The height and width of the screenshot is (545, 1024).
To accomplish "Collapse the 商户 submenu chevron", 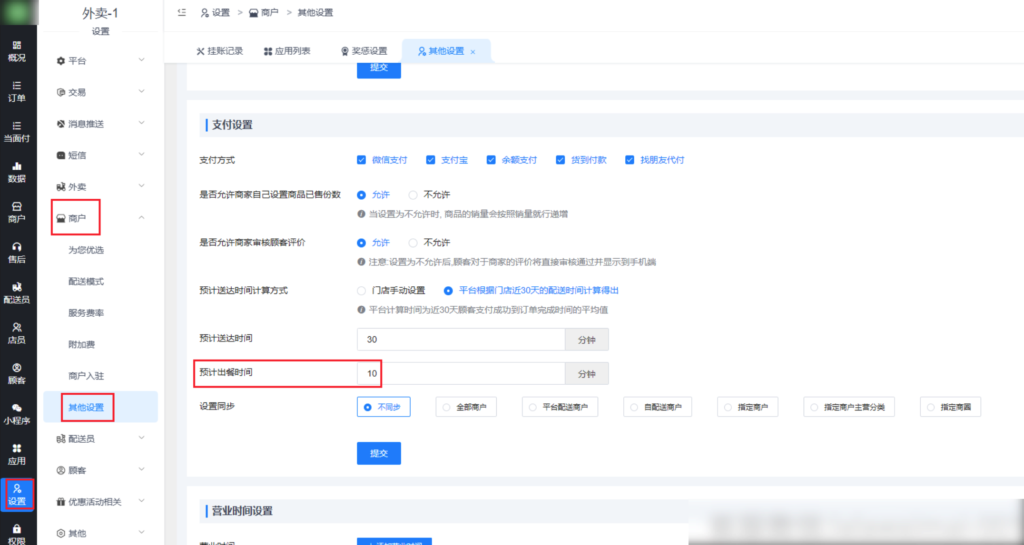I will click(x=142, y=217).
